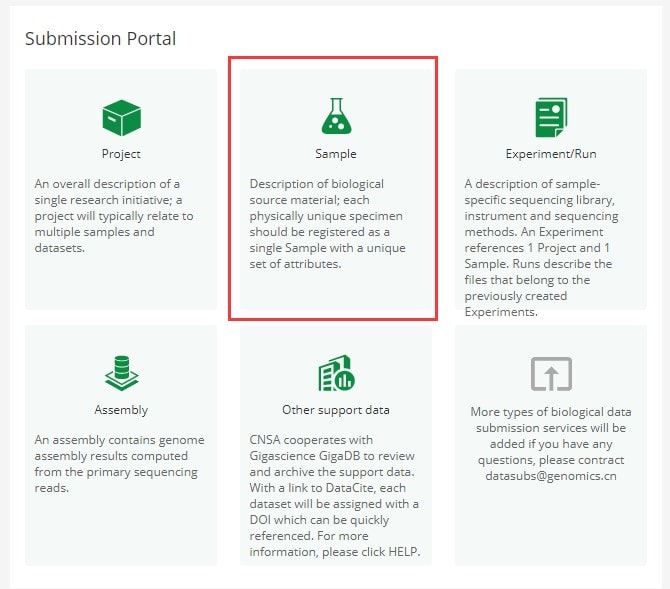Click the 'please click HELP' text
Screen dimensions: 670x589
(371, 552)
